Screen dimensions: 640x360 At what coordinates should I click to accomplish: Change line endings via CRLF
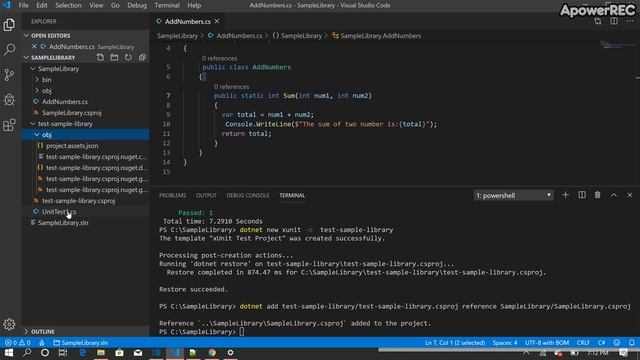(x=583, y=343)
